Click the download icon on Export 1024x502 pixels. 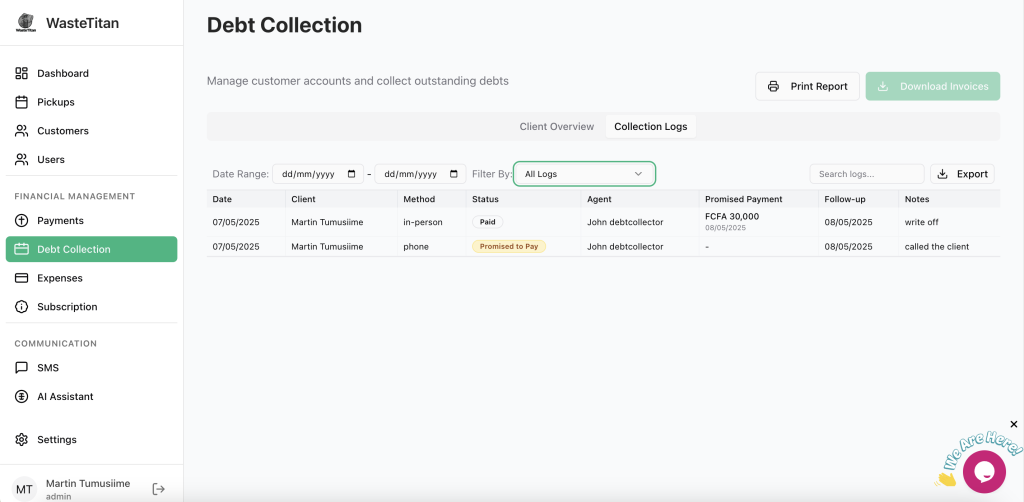point(942,174)
